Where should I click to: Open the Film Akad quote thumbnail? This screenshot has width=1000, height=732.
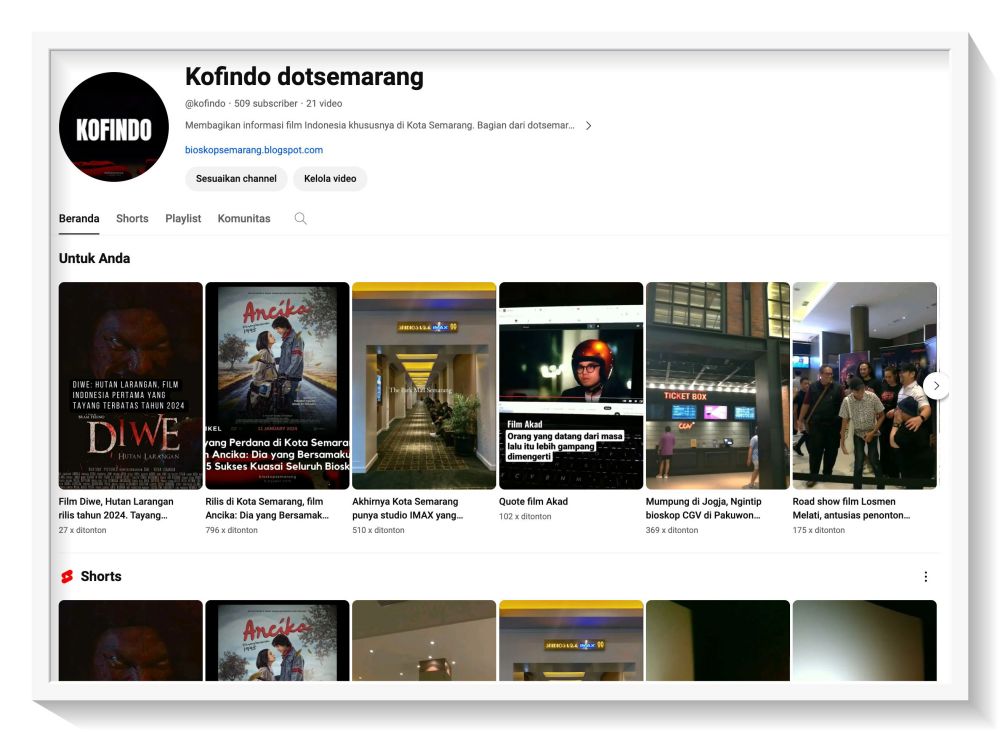(571, 386)
